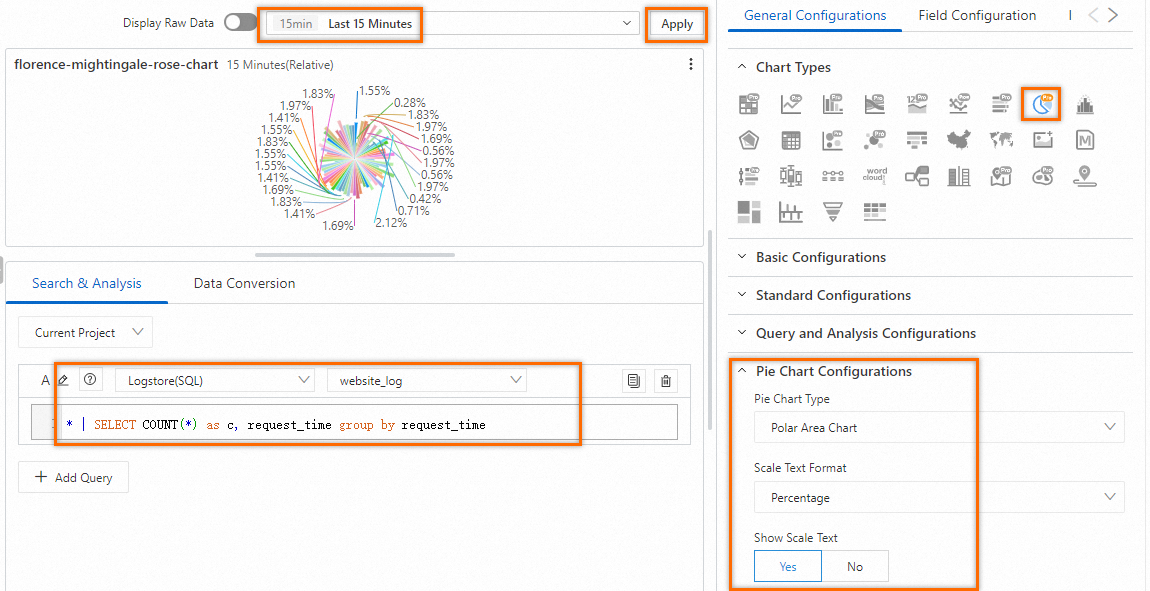
Task: Open the Data Conversion tab
Action: tap(244, 283)
